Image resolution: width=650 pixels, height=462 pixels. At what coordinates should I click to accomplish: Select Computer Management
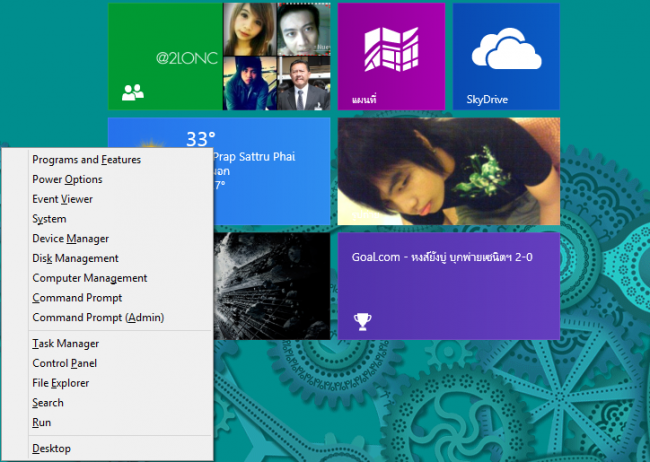click(89, 278)
